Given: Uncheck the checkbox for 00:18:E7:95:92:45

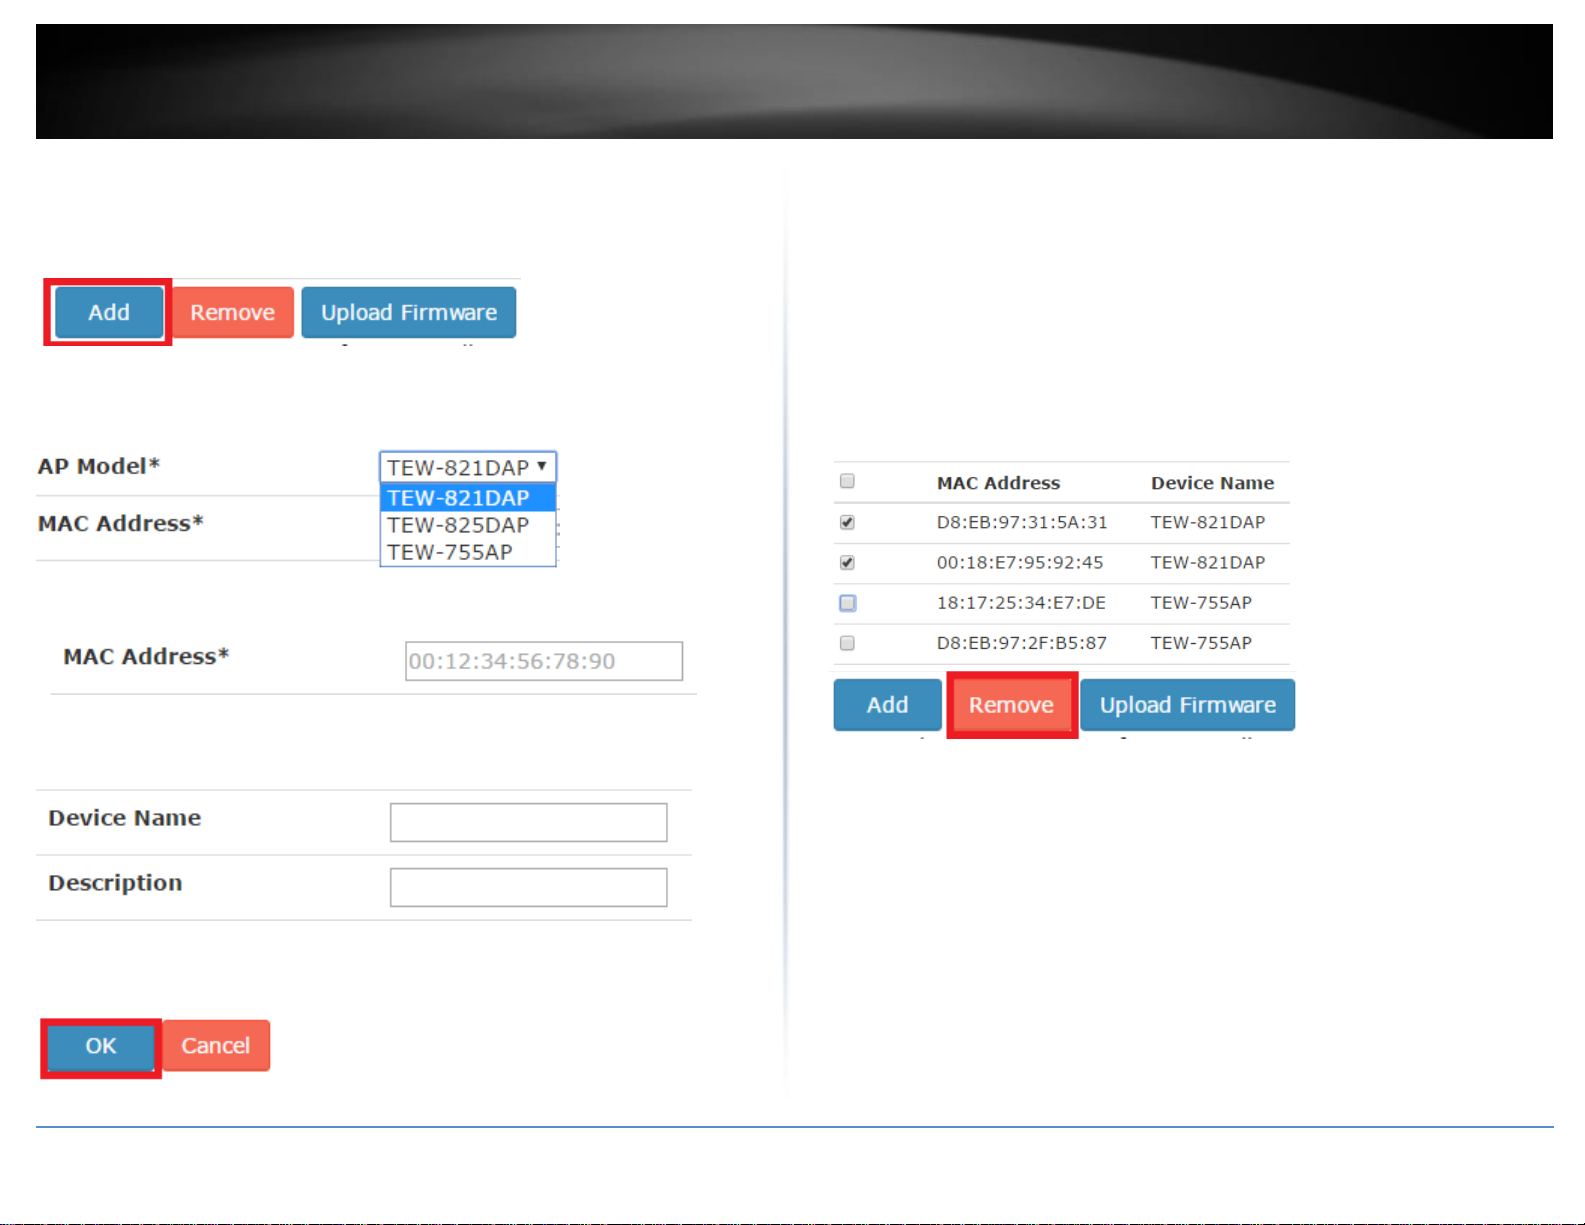Looking at the screenshot, I should coord(847,563).
